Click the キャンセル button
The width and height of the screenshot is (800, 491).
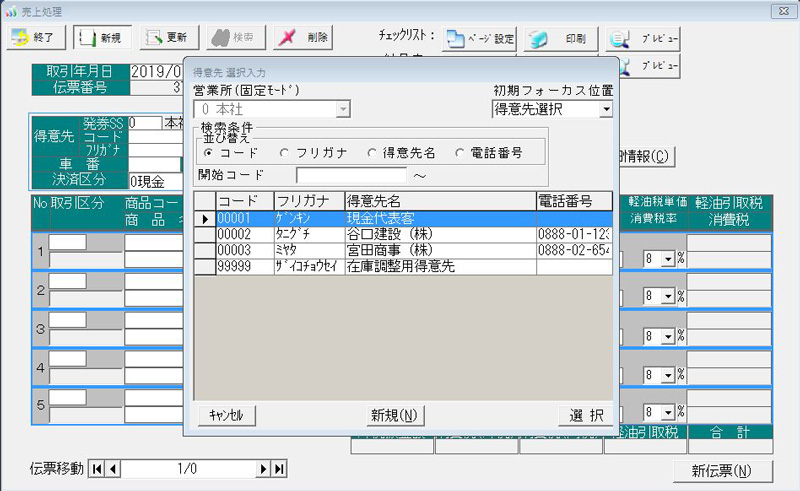(x=228, y=415)
